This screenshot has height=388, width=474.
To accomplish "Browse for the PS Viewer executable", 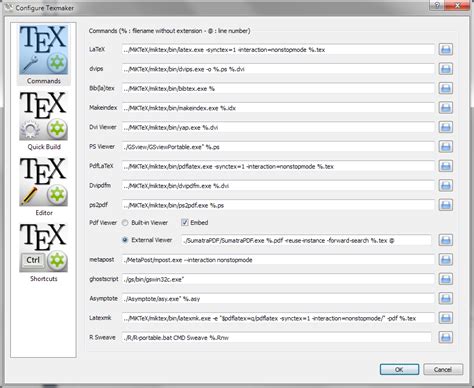I will click(x=446, y=146).
